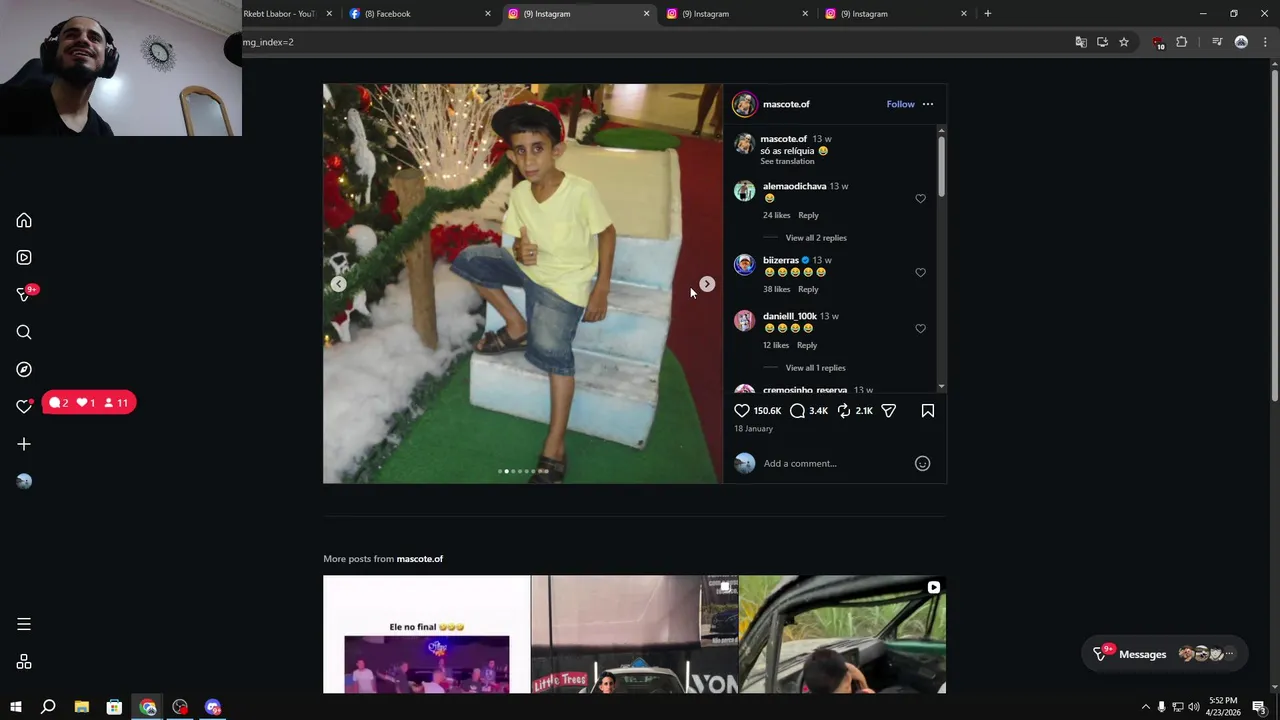The height and width of the screenshot is (720, 1280).
Task: Click the Google Translate icon in address bar
Action: click(1081, 42)
